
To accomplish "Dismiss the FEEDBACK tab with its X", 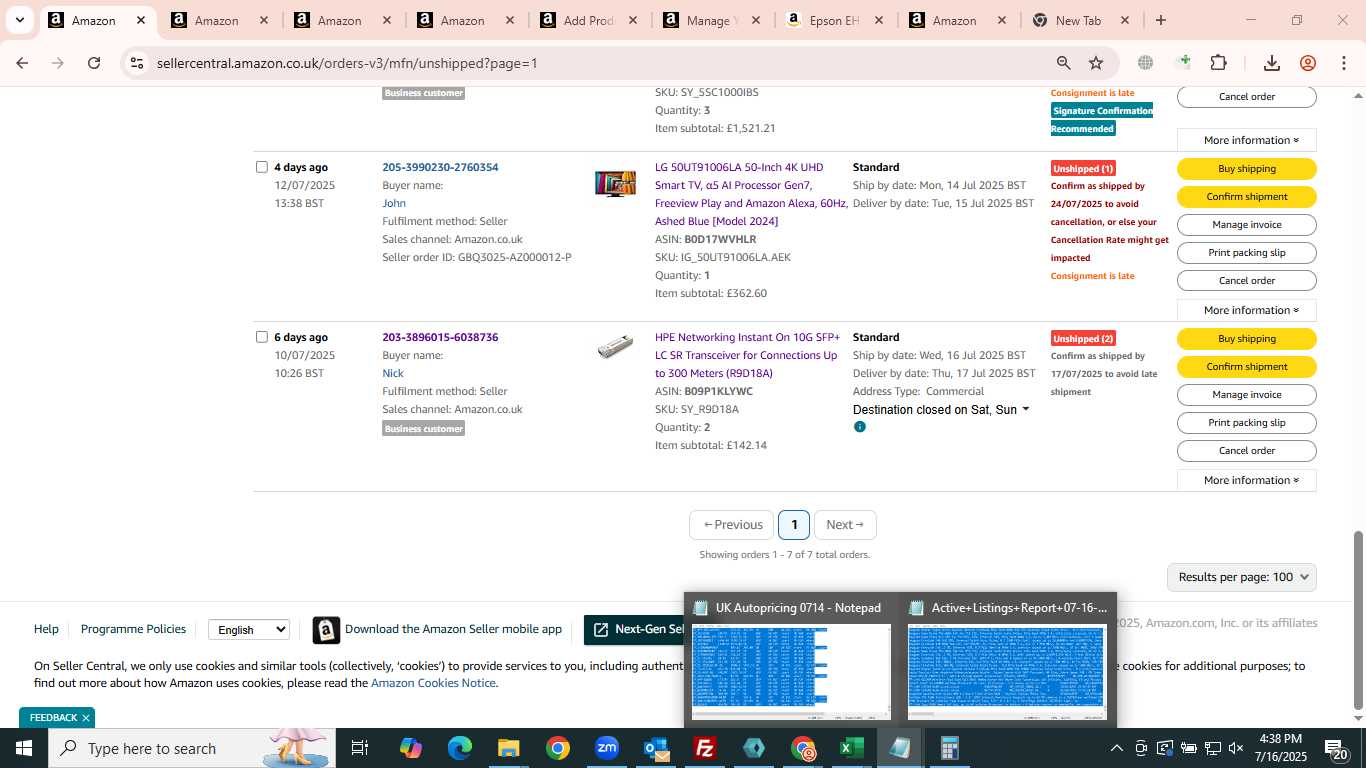I will click(x=86, y=718).
